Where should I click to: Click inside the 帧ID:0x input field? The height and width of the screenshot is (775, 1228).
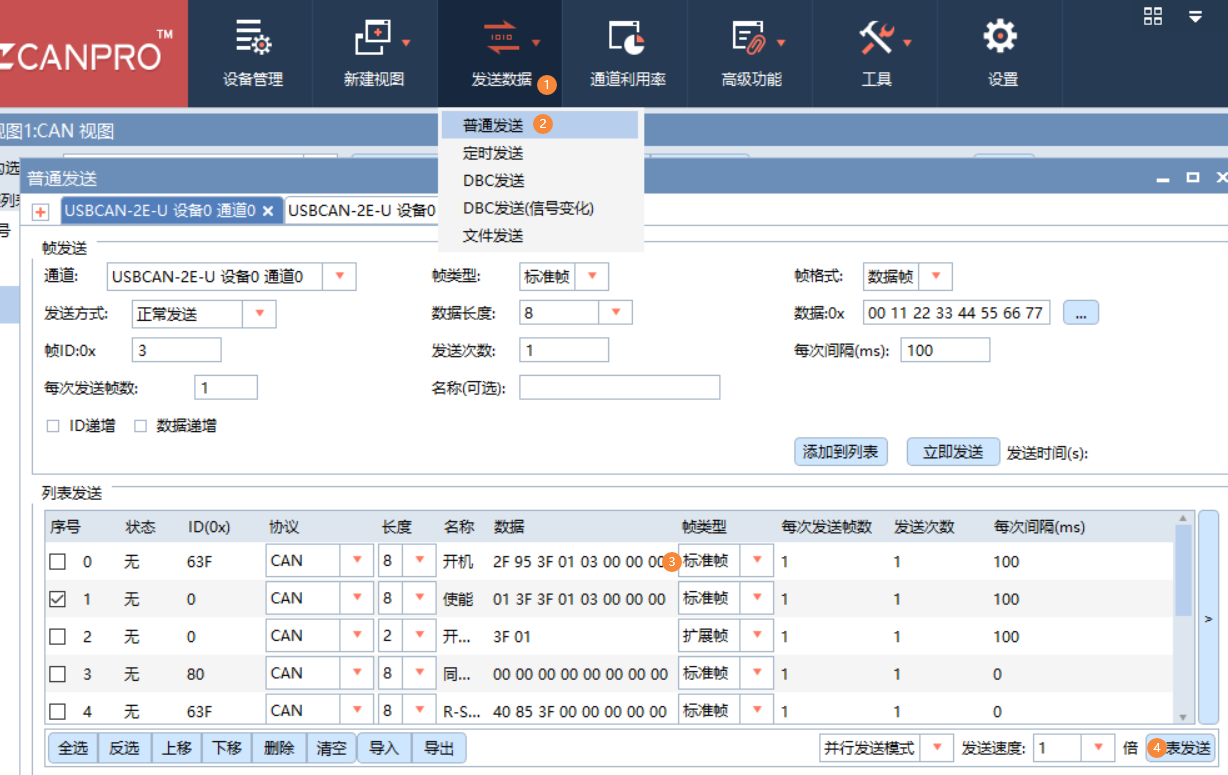click(176, 349)
